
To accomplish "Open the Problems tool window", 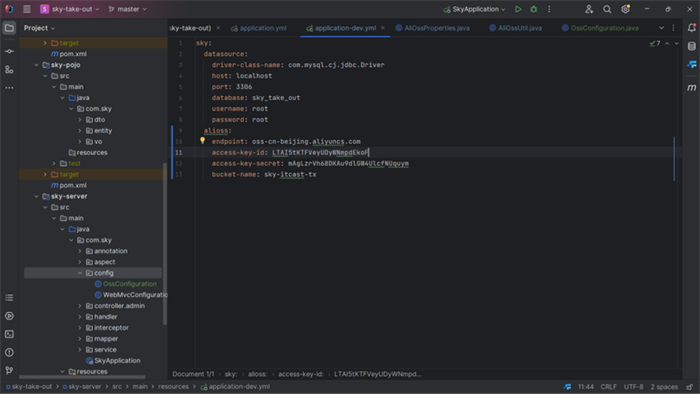I will click(x=9, y=353).
